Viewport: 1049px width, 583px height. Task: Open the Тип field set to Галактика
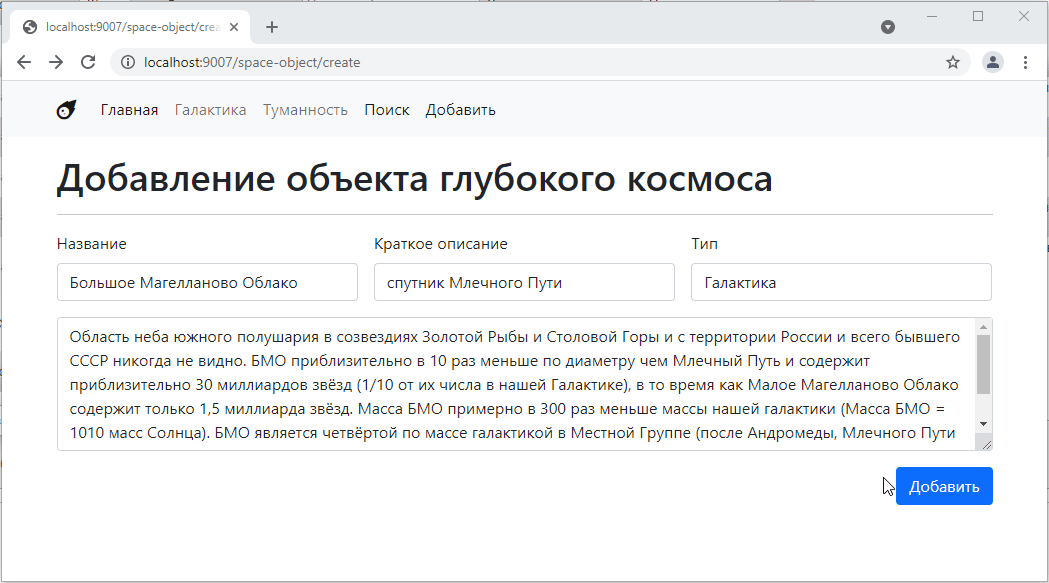click(x=840, y=282)
